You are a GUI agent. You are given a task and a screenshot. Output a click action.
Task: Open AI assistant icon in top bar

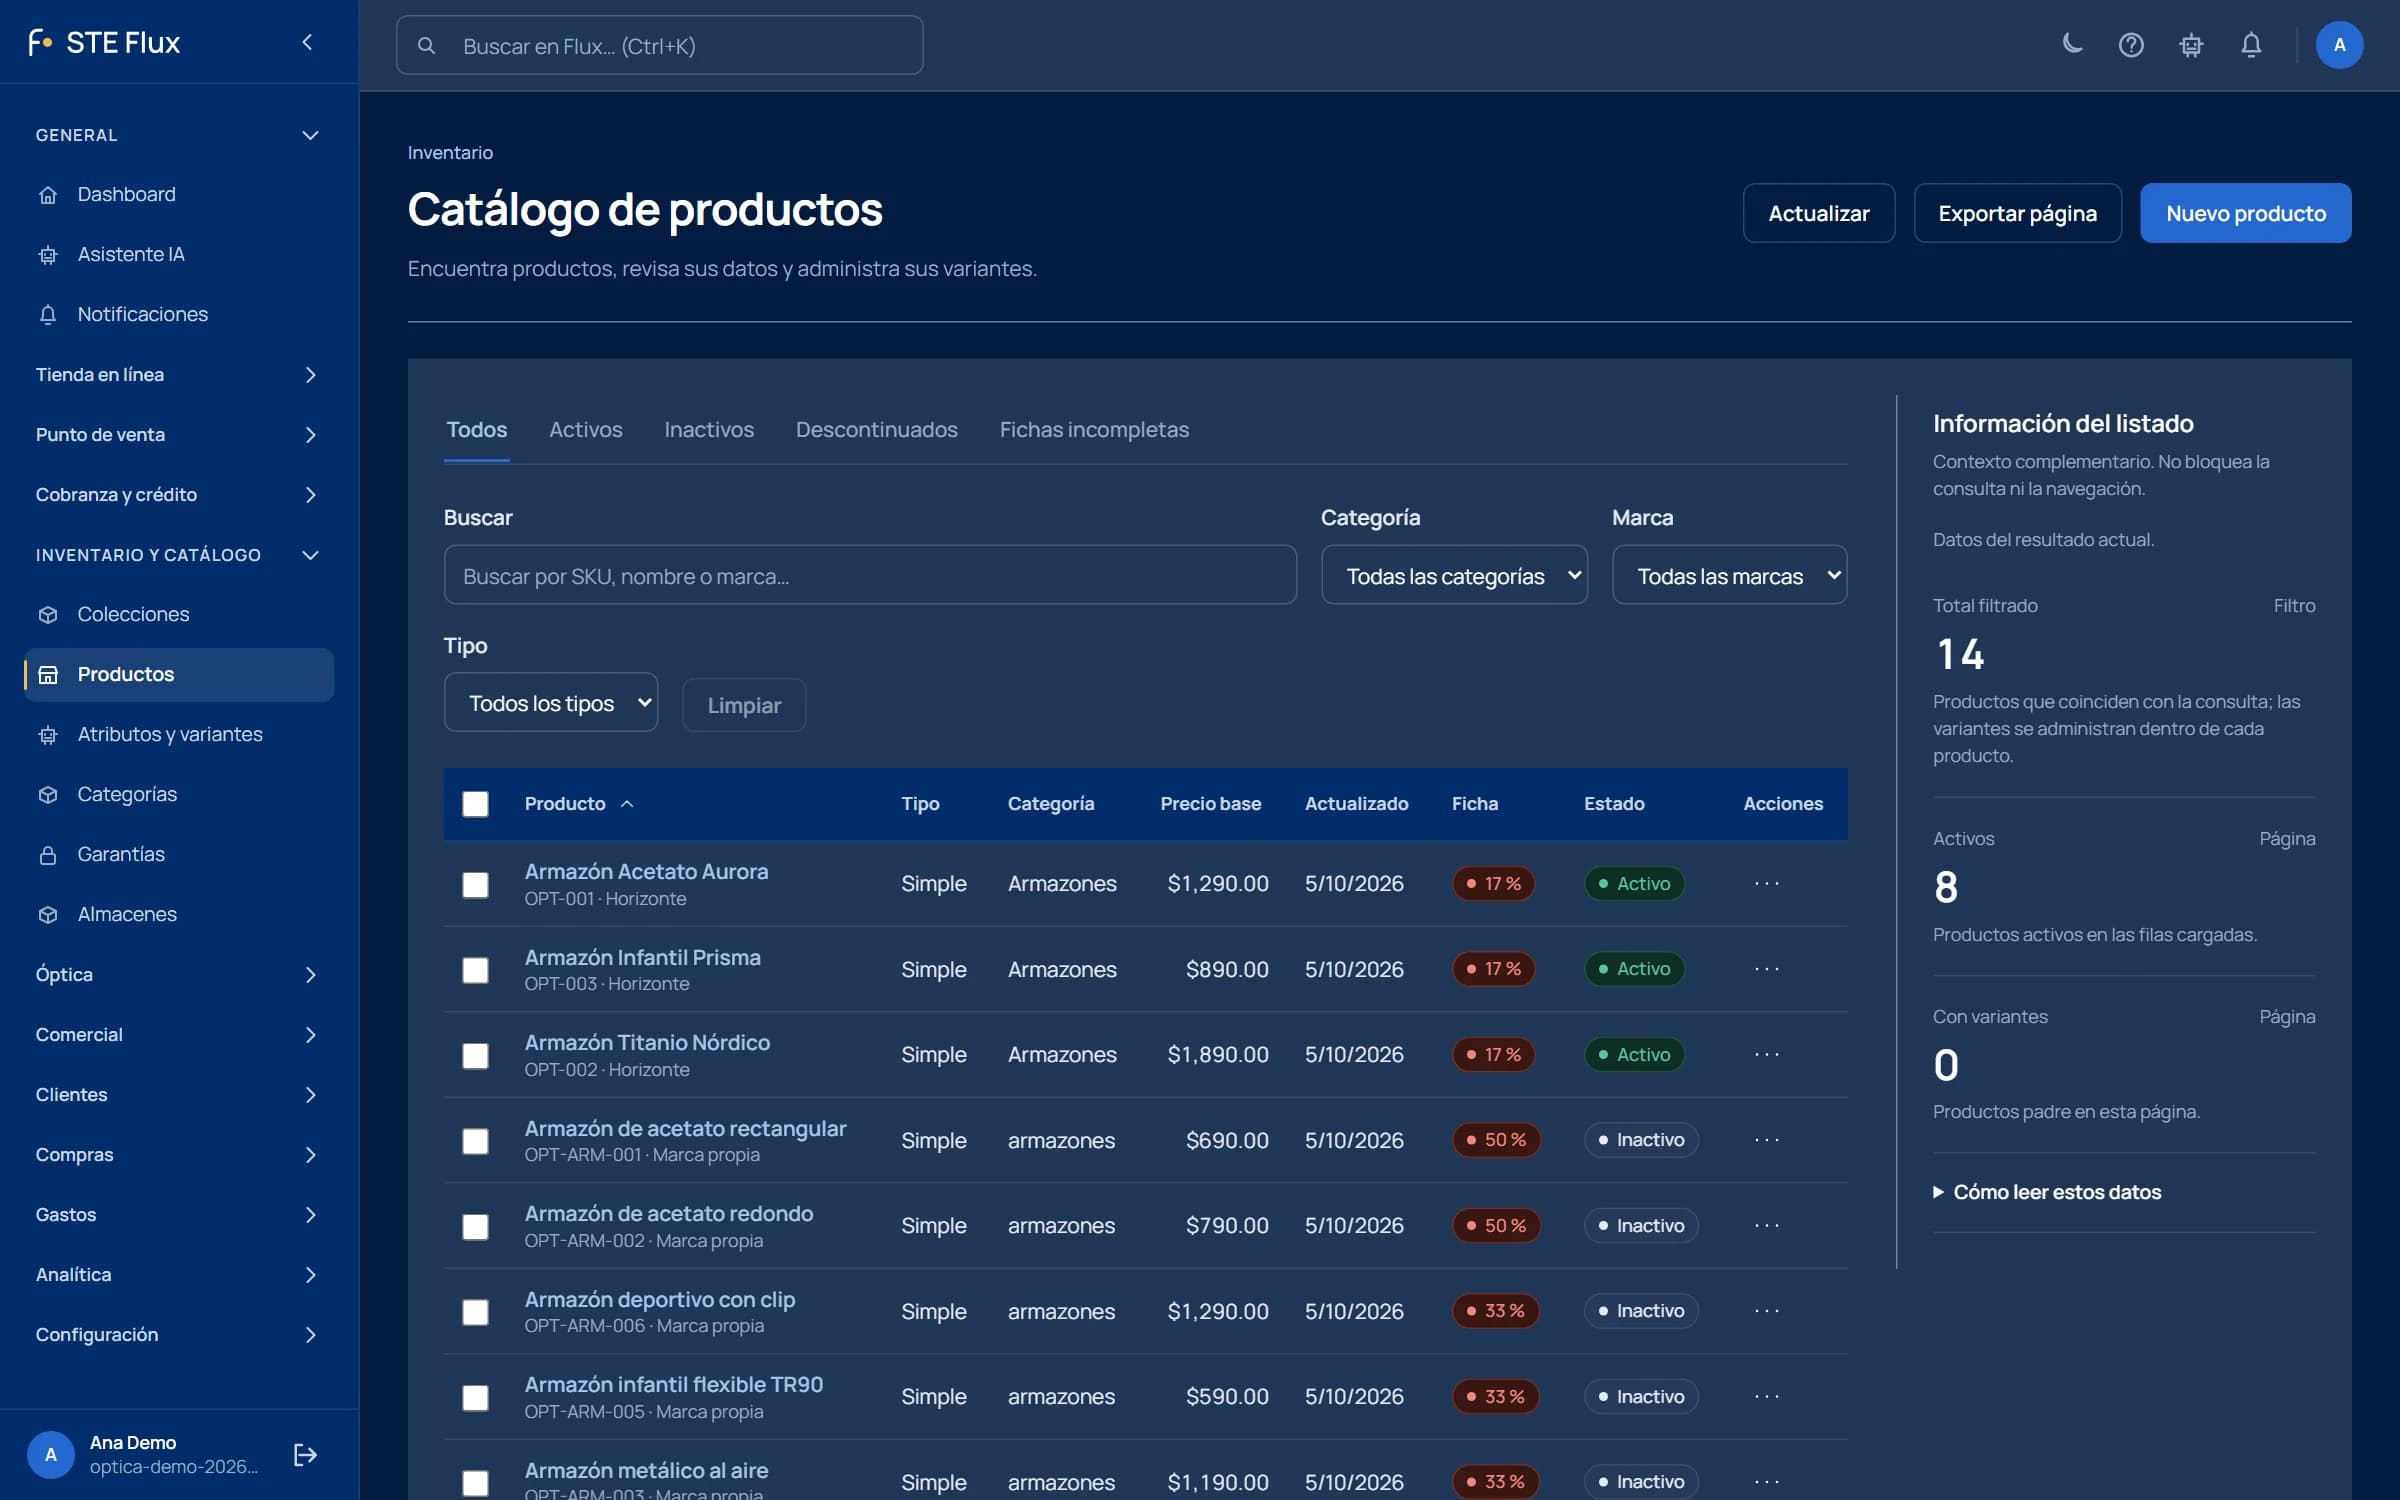tap(2191, 45)
